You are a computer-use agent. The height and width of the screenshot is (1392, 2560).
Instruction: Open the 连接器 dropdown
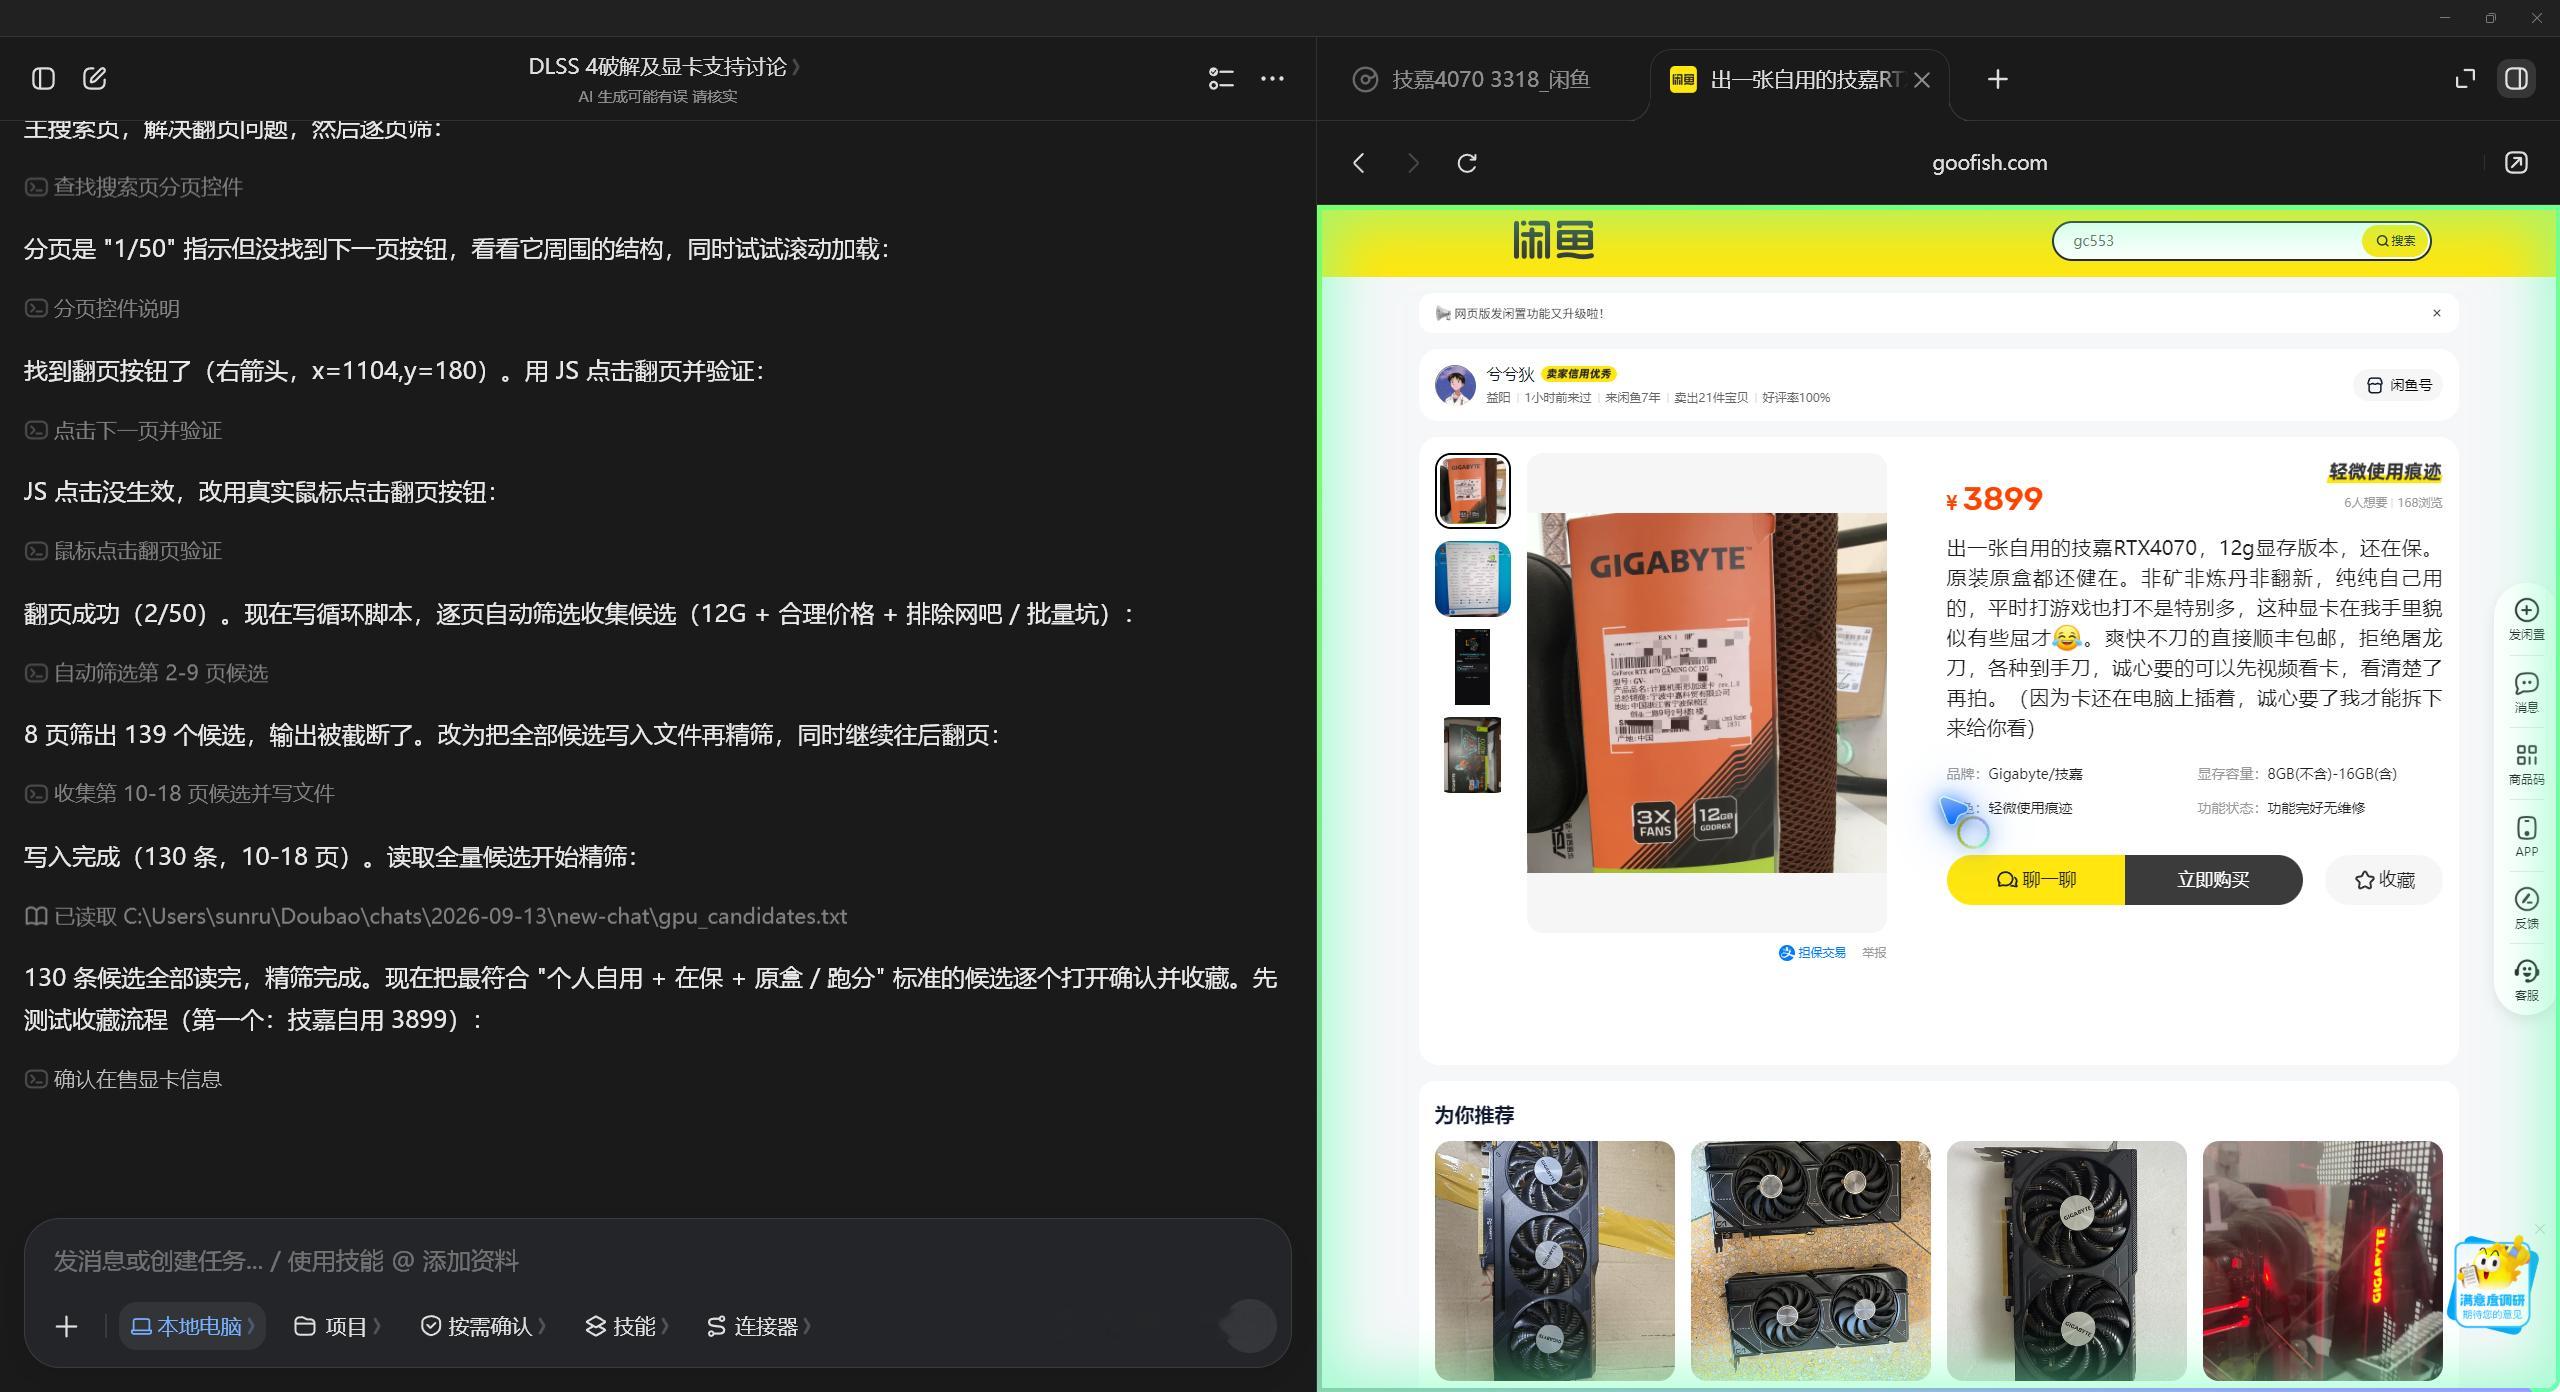pyautogui.click(x=758, y=1326)
